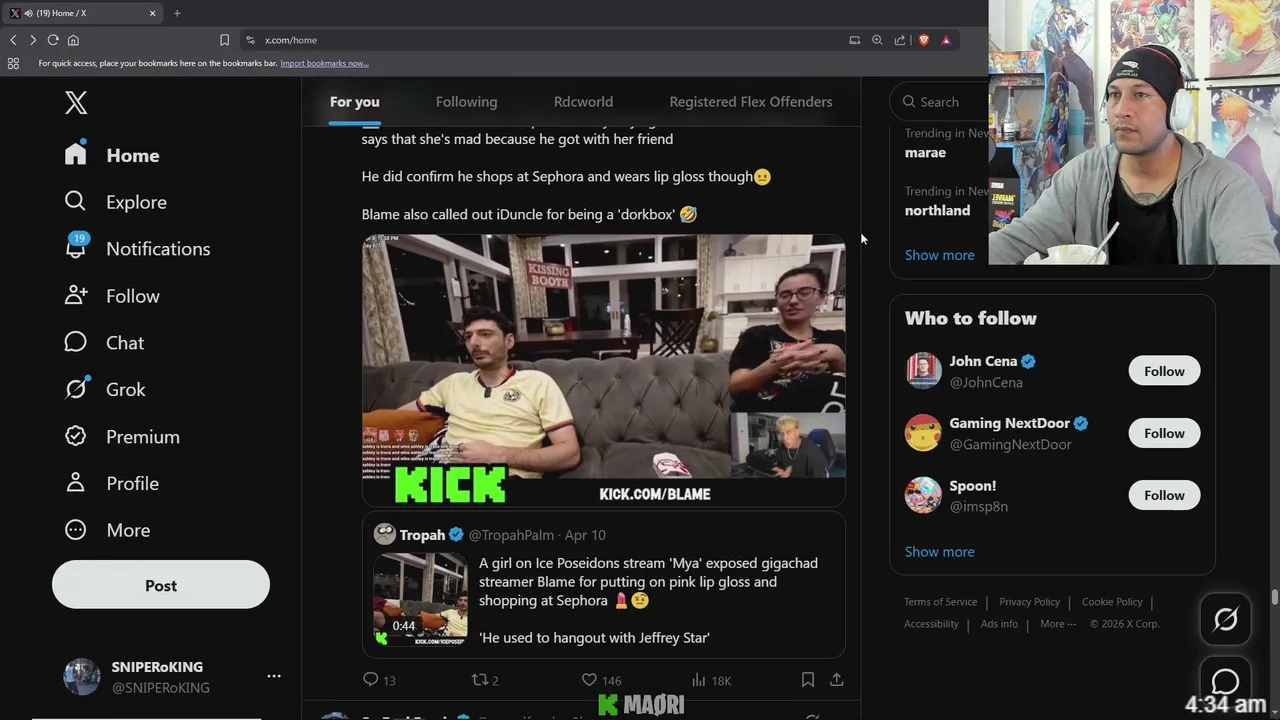
Task: Click Import bookmarks now link
Action: (x=324, y=63)
